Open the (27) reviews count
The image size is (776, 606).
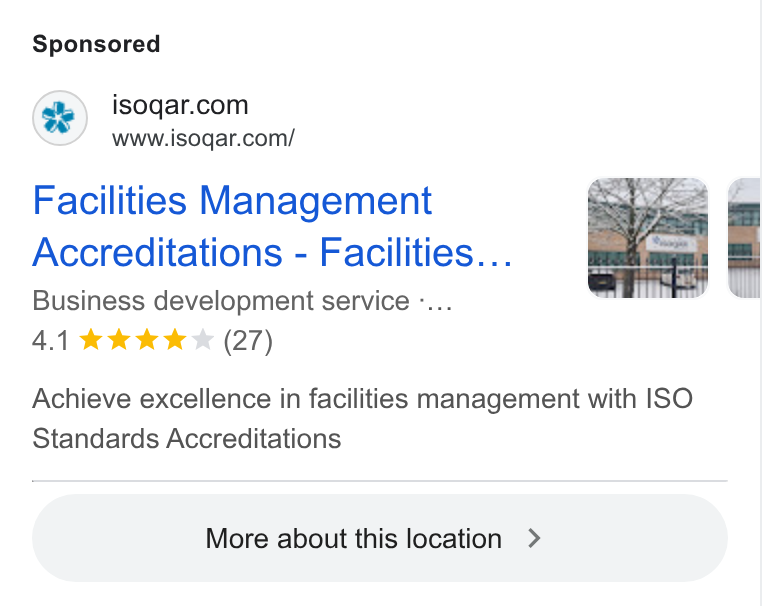pos(248,341)
